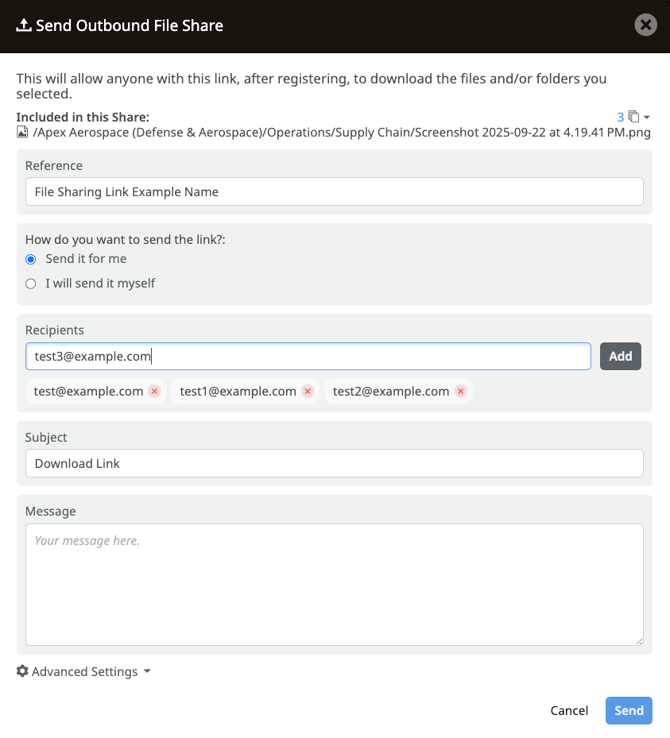Remove test@example.com from recipients

[x=155, y=392]
